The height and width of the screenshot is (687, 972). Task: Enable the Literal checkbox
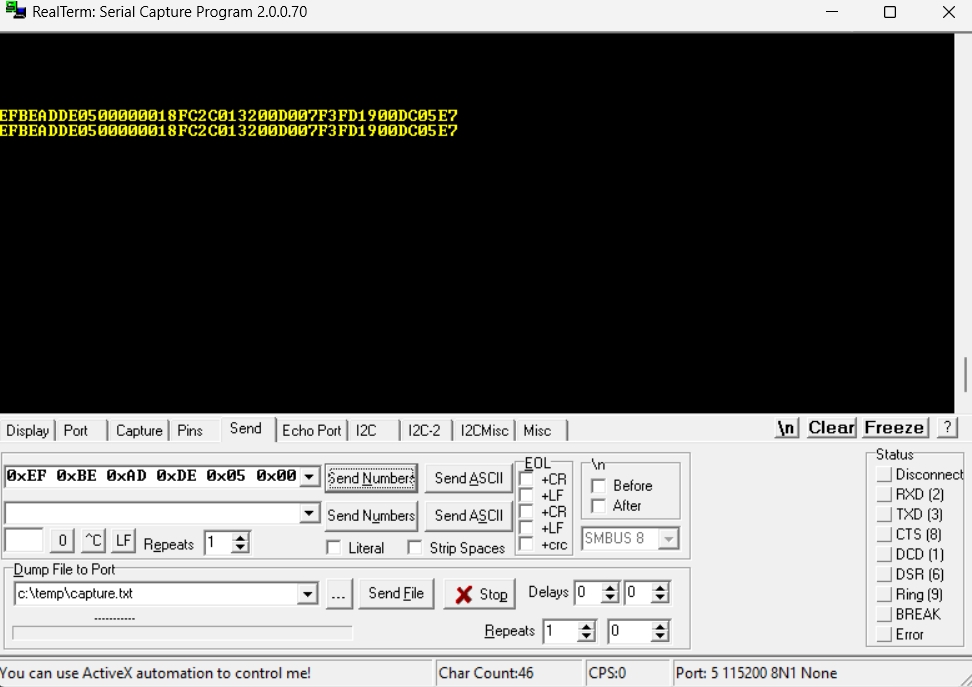click(x=334, y=548)
